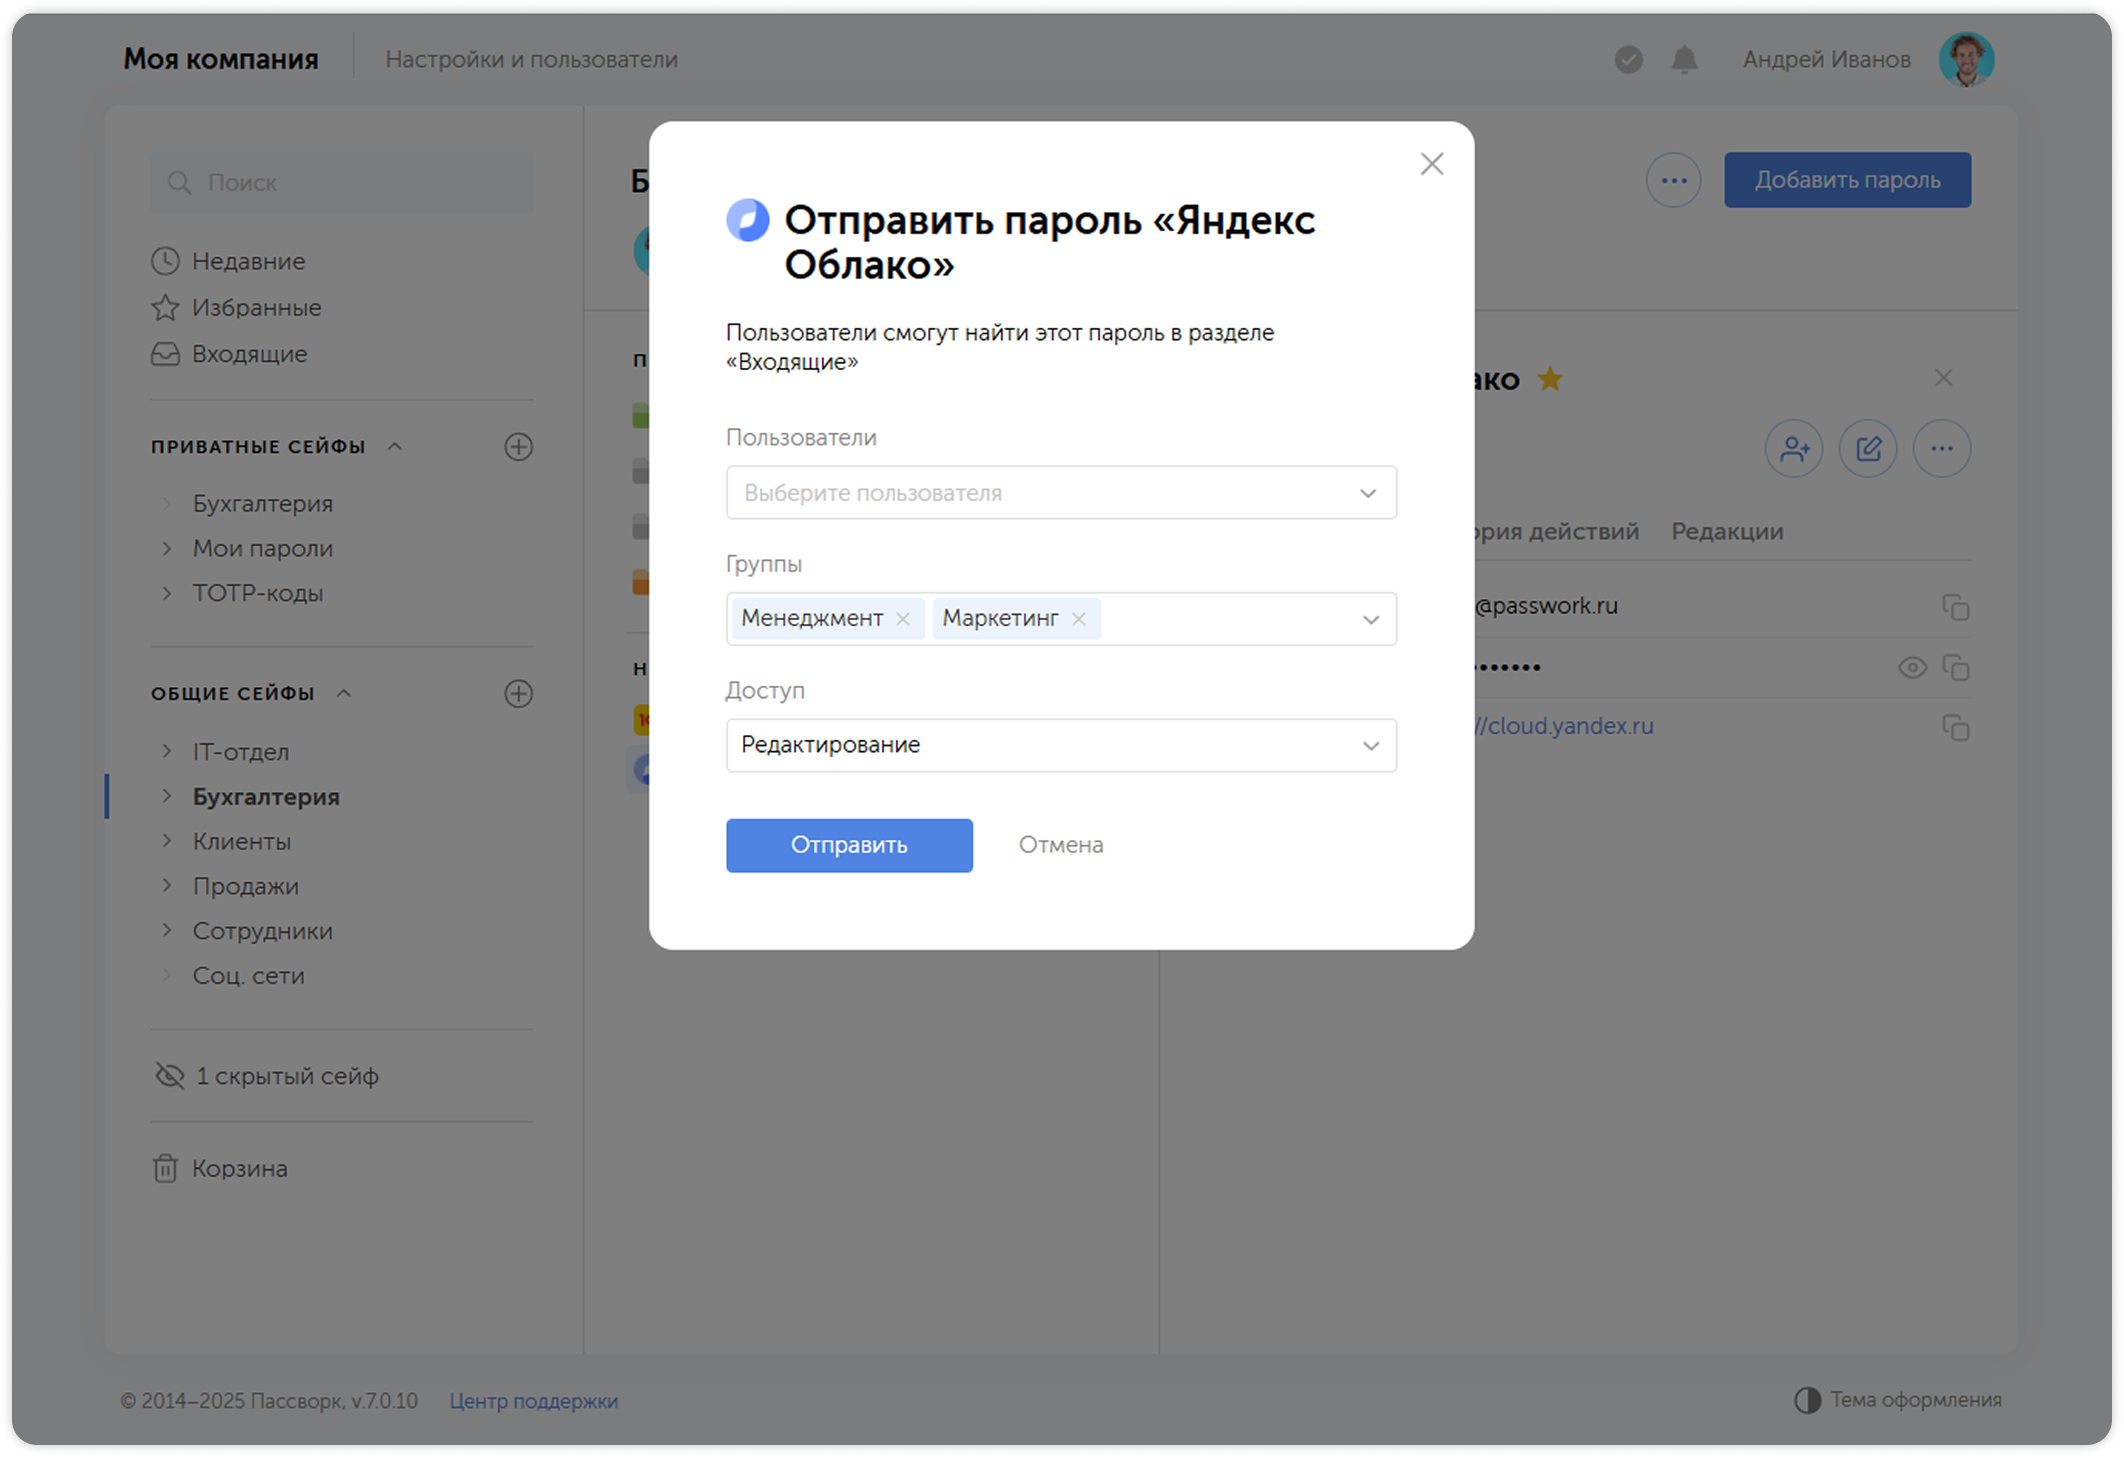Click the Добавить пароль button

[1847, 180]
